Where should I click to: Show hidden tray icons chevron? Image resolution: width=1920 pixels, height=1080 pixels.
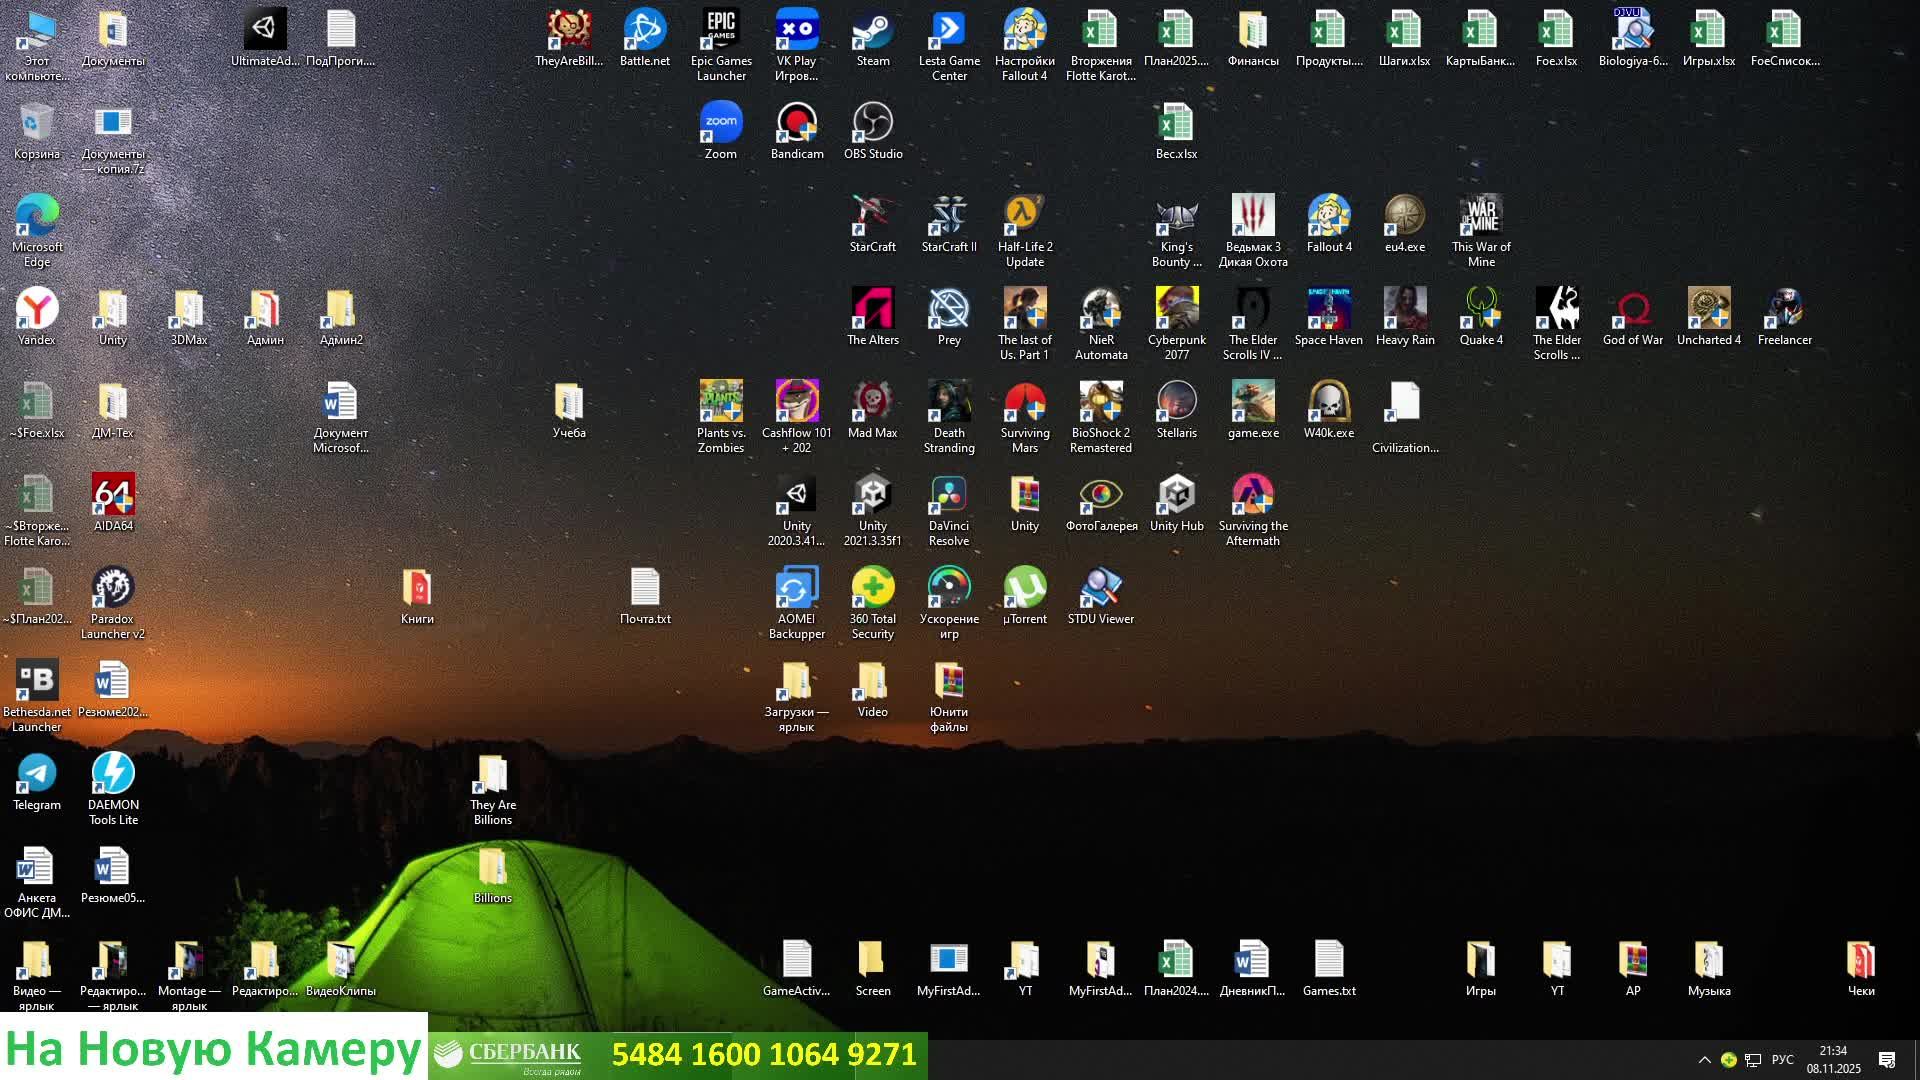(x=1704, y=1060)
